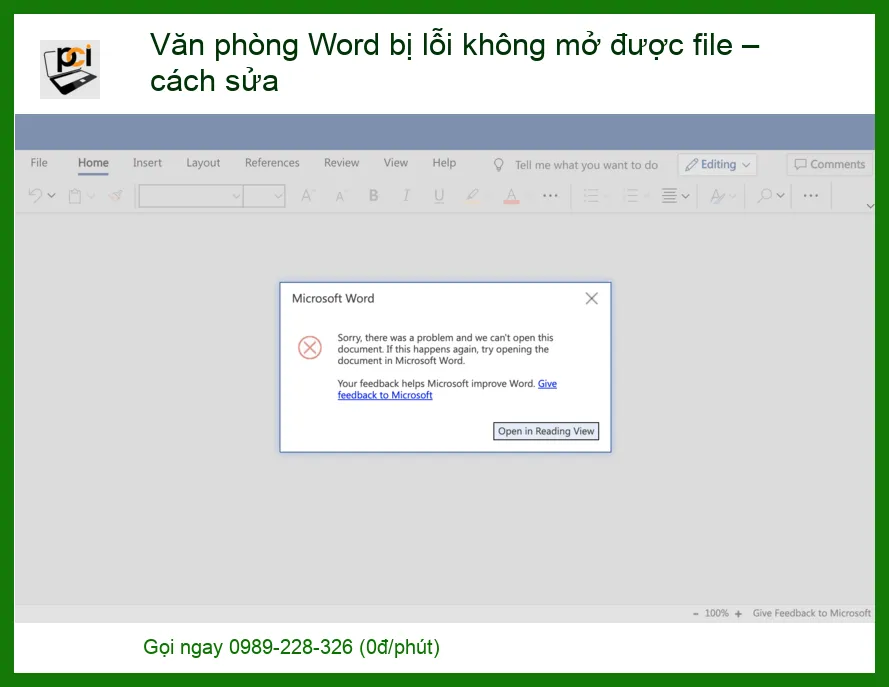
Task: Click the Numbering list icon
Action: point(631,196)
